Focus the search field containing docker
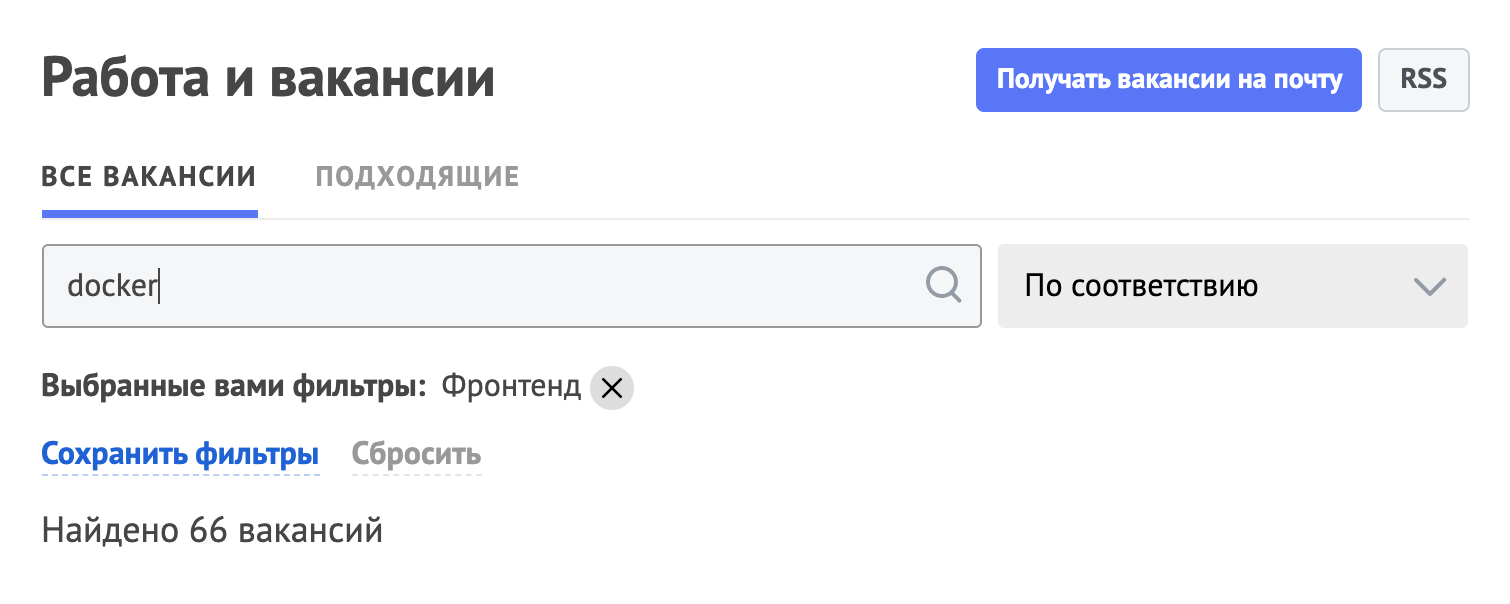Viewport: 1510px width, 604px height. coord(511,286)
